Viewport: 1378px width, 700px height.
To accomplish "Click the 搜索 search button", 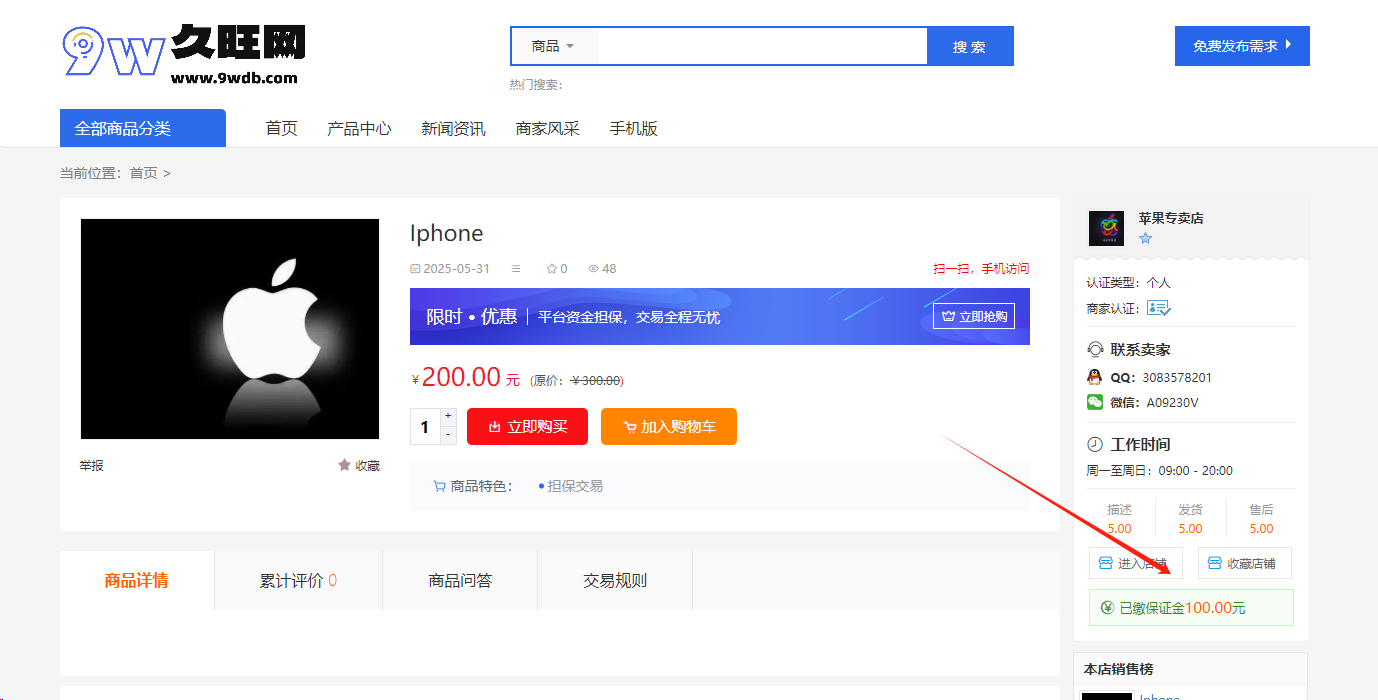I will point(970,46).
